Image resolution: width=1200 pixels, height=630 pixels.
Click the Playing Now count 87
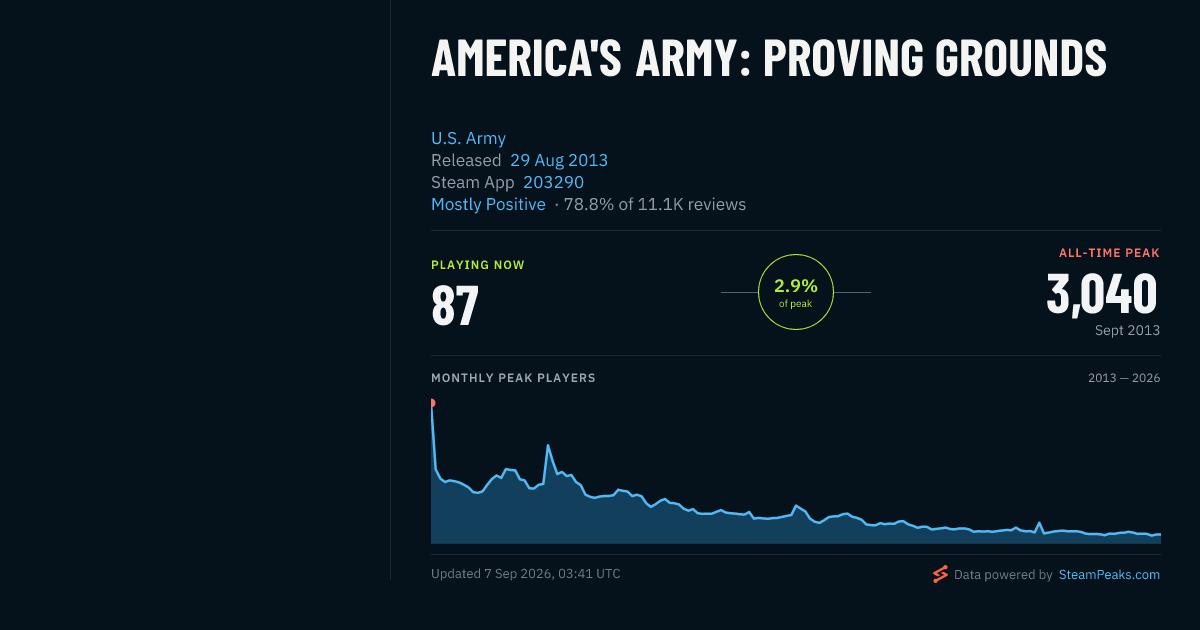coord(455,306)
